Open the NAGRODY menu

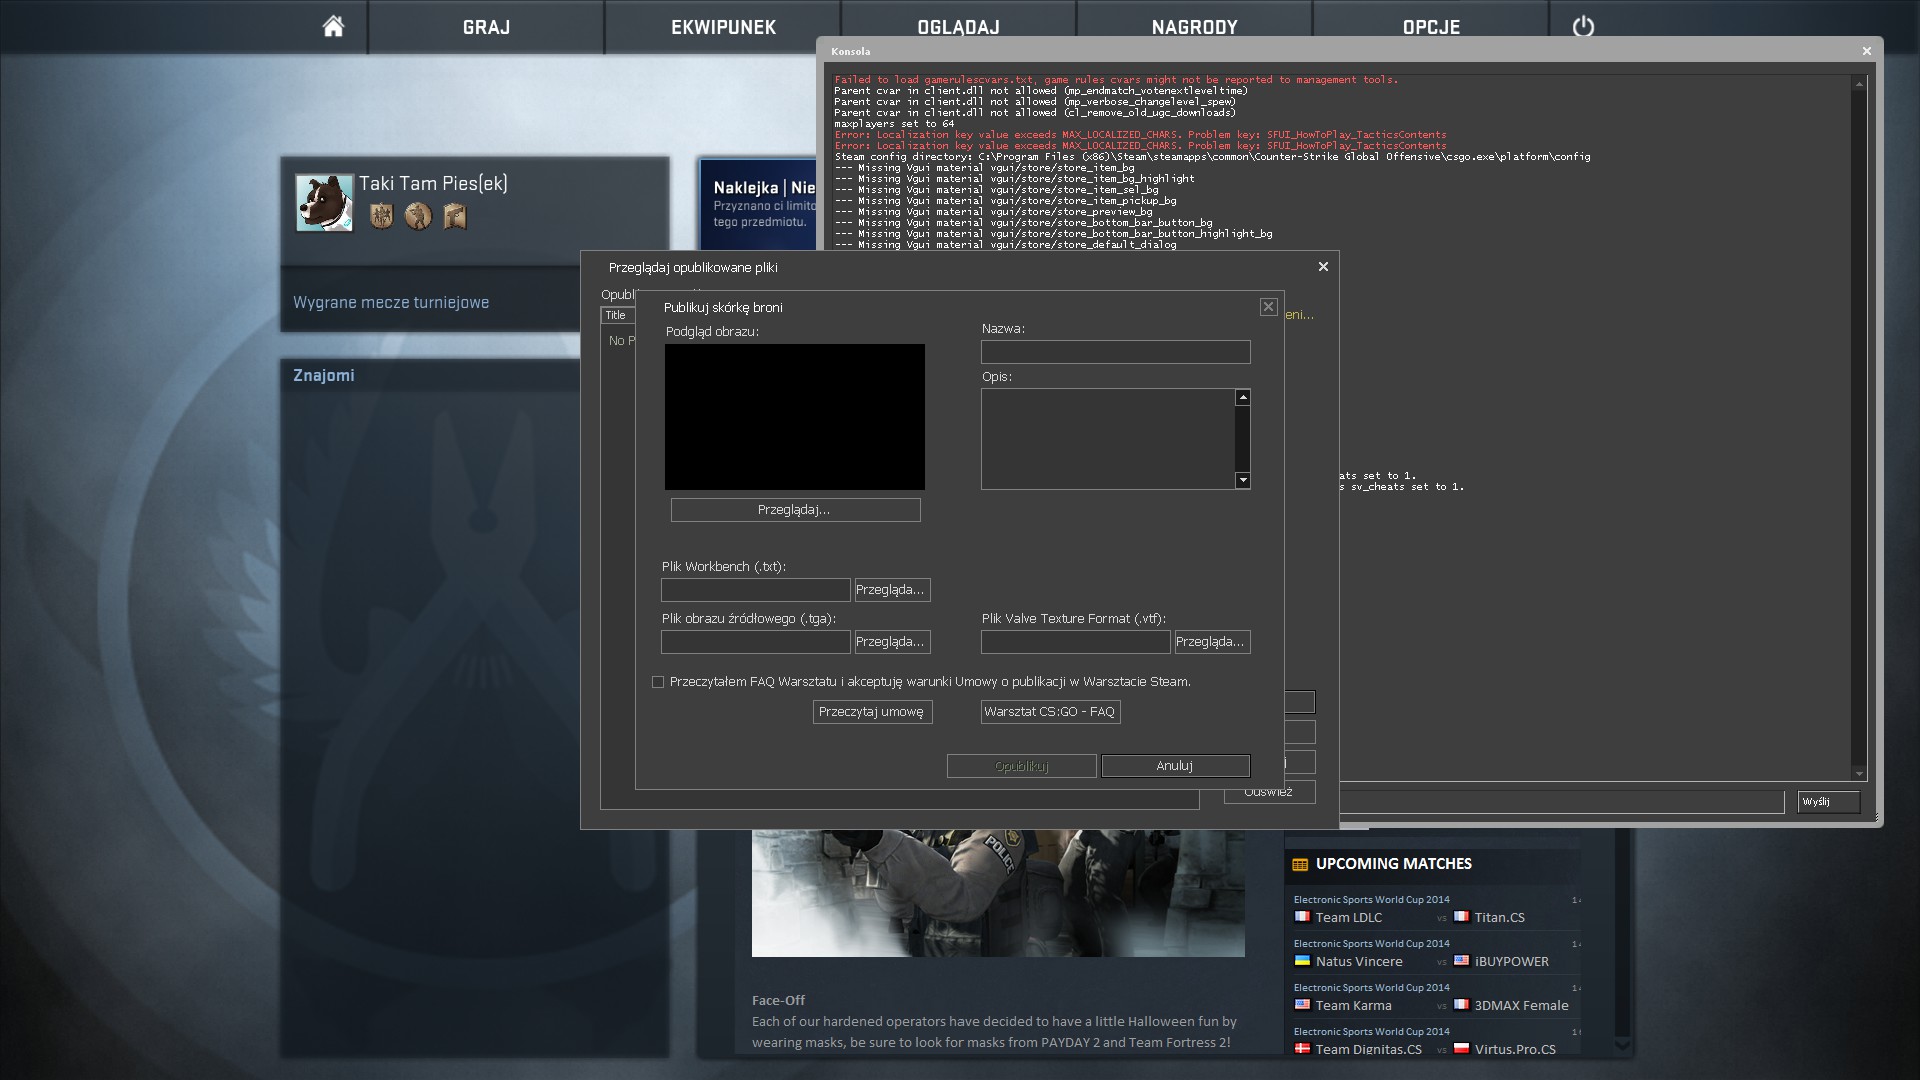pyautogui.click(x=1194, y=27)
